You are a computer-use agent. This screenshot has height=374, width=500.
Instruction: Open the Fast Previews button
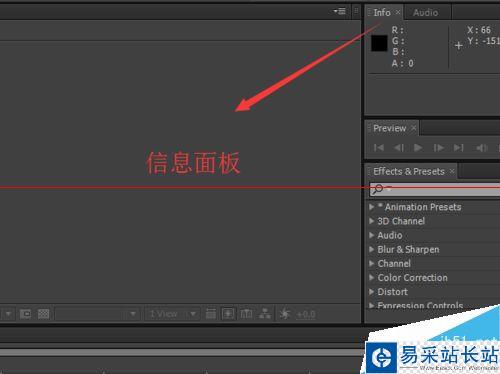coord(228,314)
